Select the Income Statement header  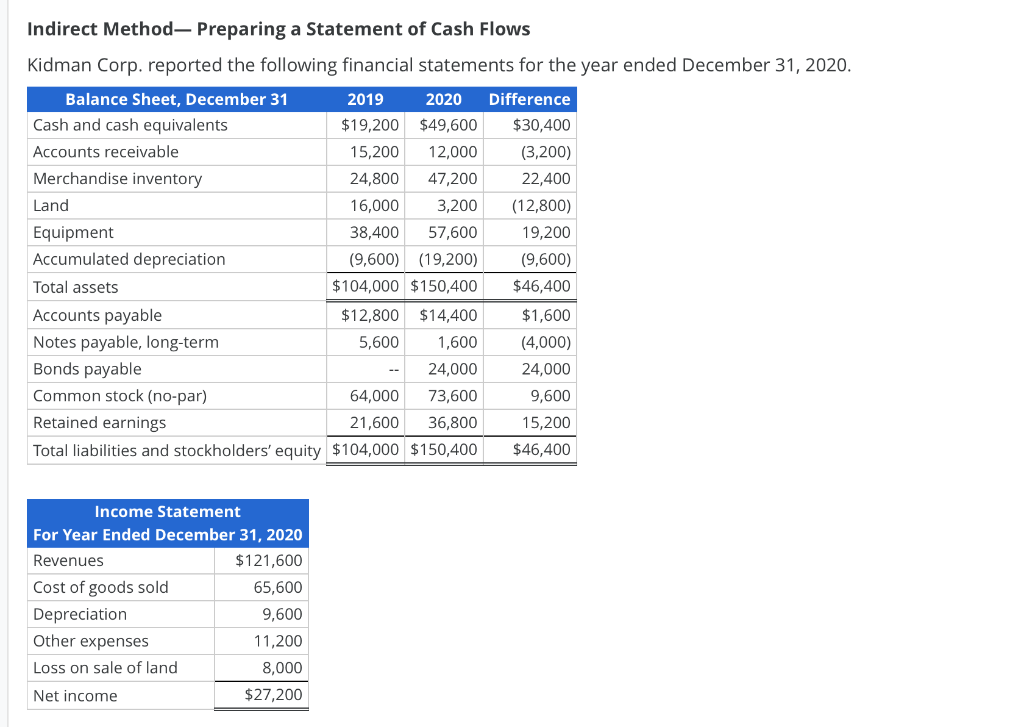pos(167,511)
